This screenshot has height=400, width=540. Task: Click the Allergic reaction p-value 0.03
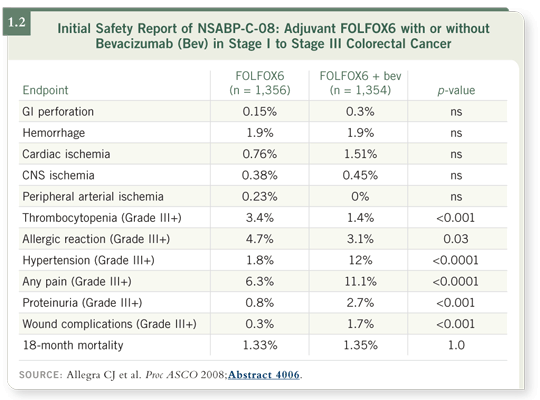pyautogui.click(x=456, y=239)
